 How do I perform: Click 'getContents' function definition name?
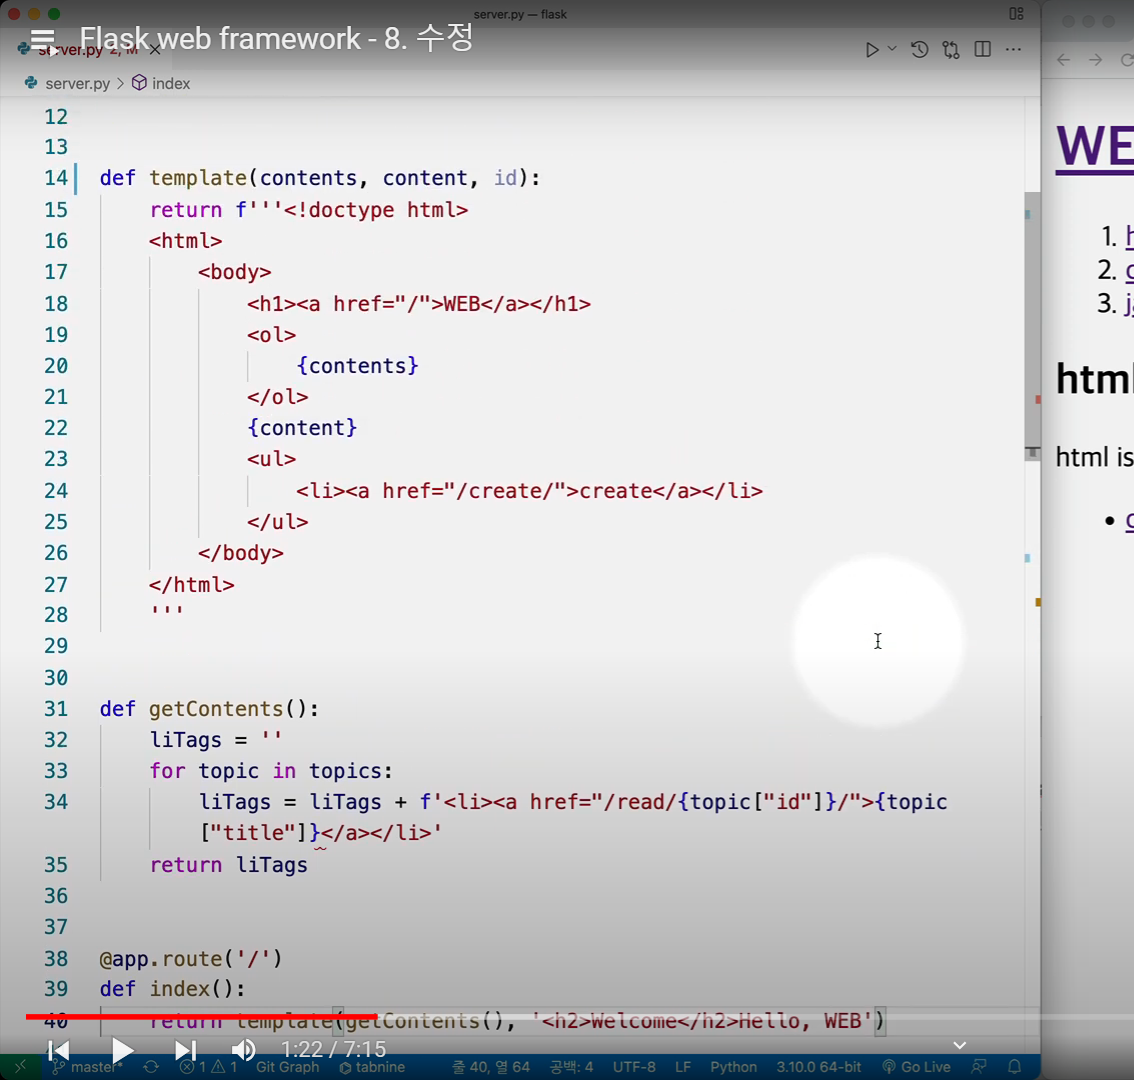point(216,709)
